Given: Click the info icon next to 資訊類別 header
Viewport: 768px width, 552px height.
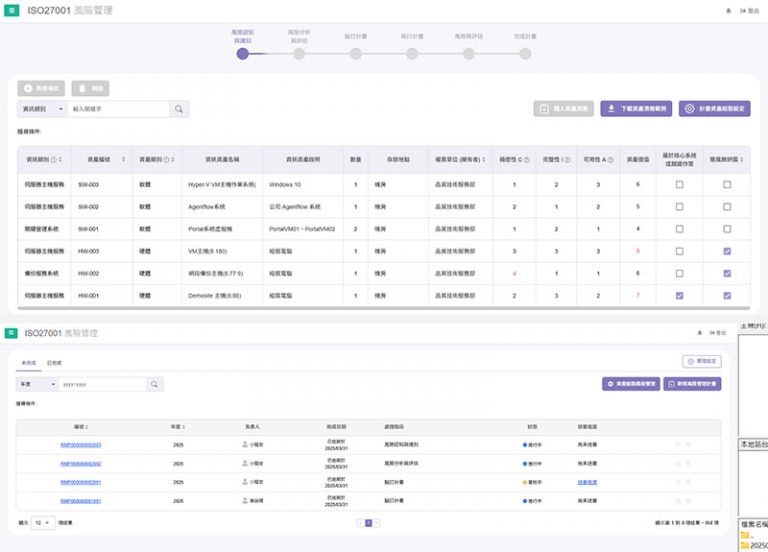Looking at the screenshot, I should tap(53, 160).
